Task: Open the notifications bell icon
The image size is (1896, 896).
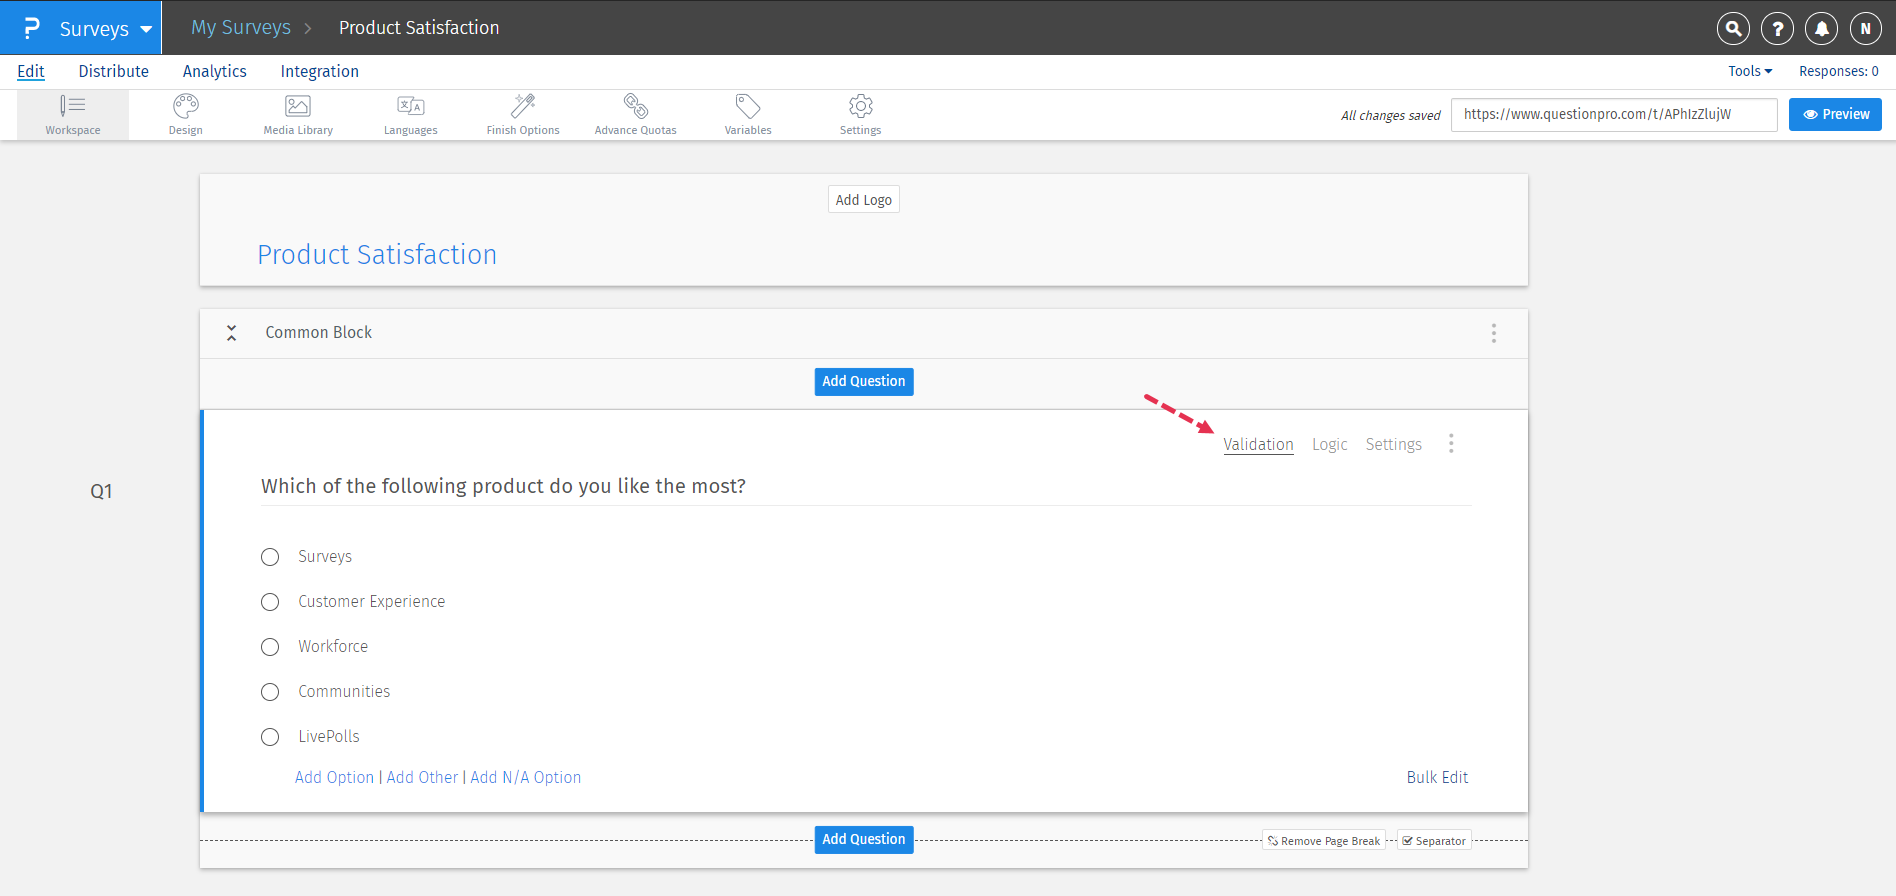Action: (x=1821, y=29)
